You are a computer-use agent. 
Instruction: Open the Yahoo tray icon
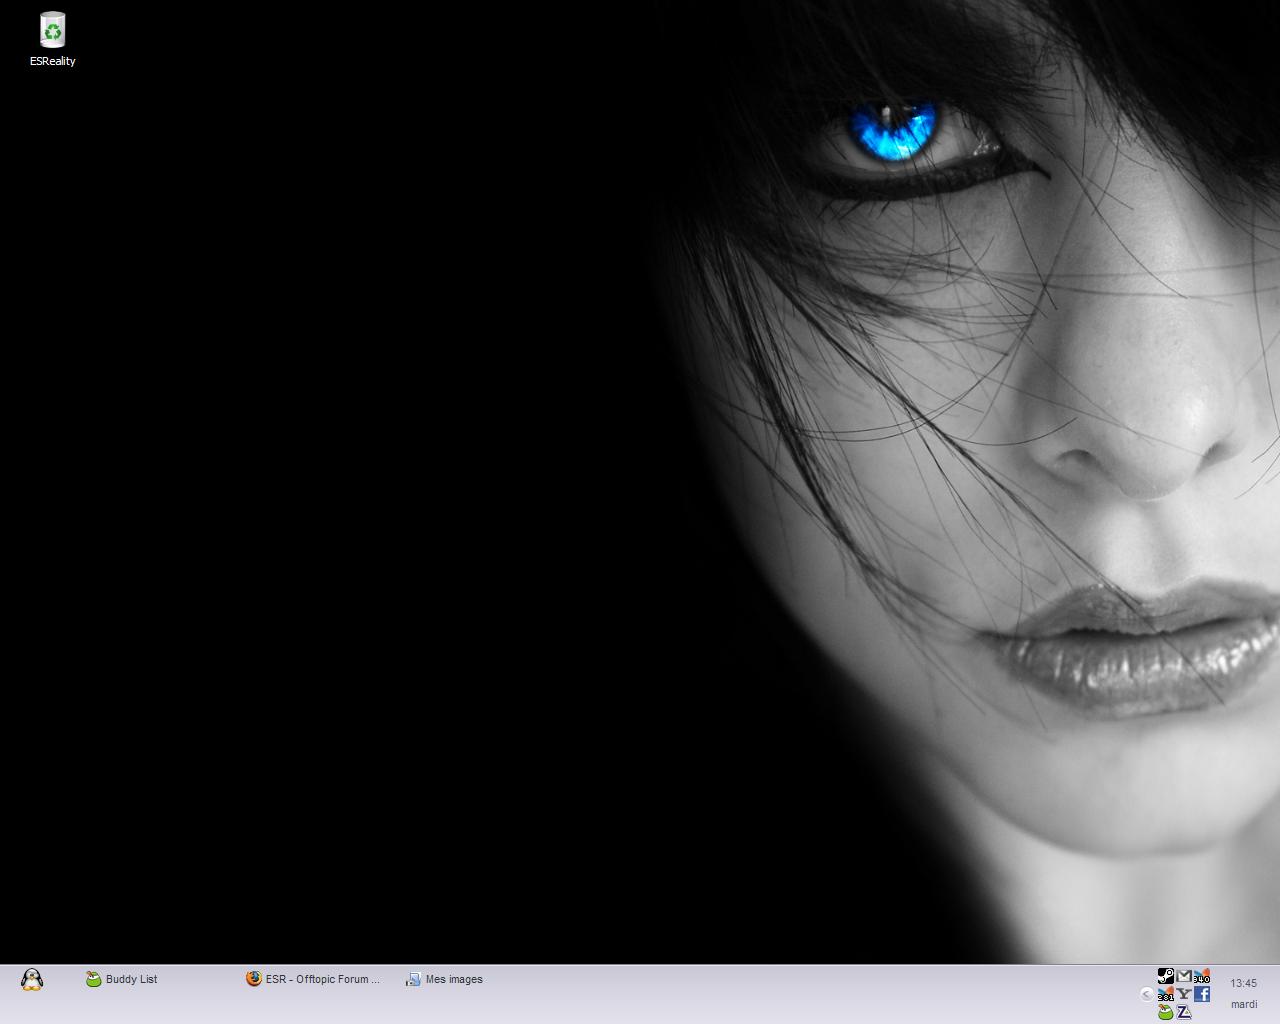(1184, 994)
